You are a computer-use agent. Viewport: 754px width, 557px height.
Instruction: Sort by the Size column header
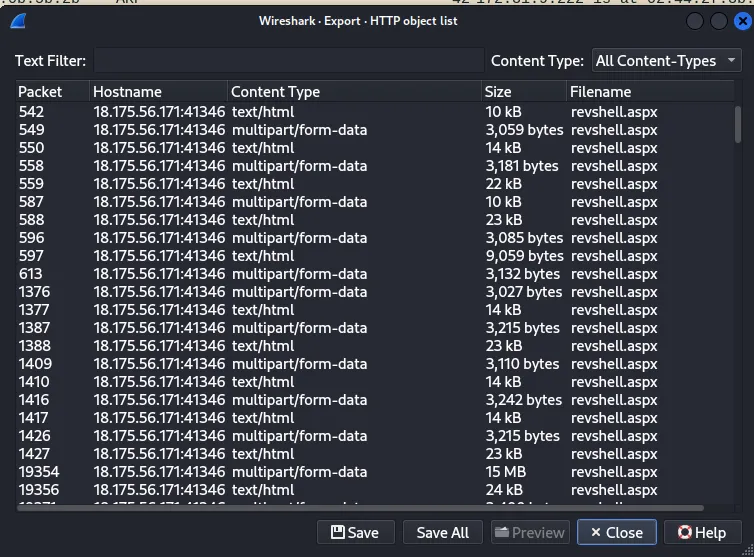click(x=522, y=92)
